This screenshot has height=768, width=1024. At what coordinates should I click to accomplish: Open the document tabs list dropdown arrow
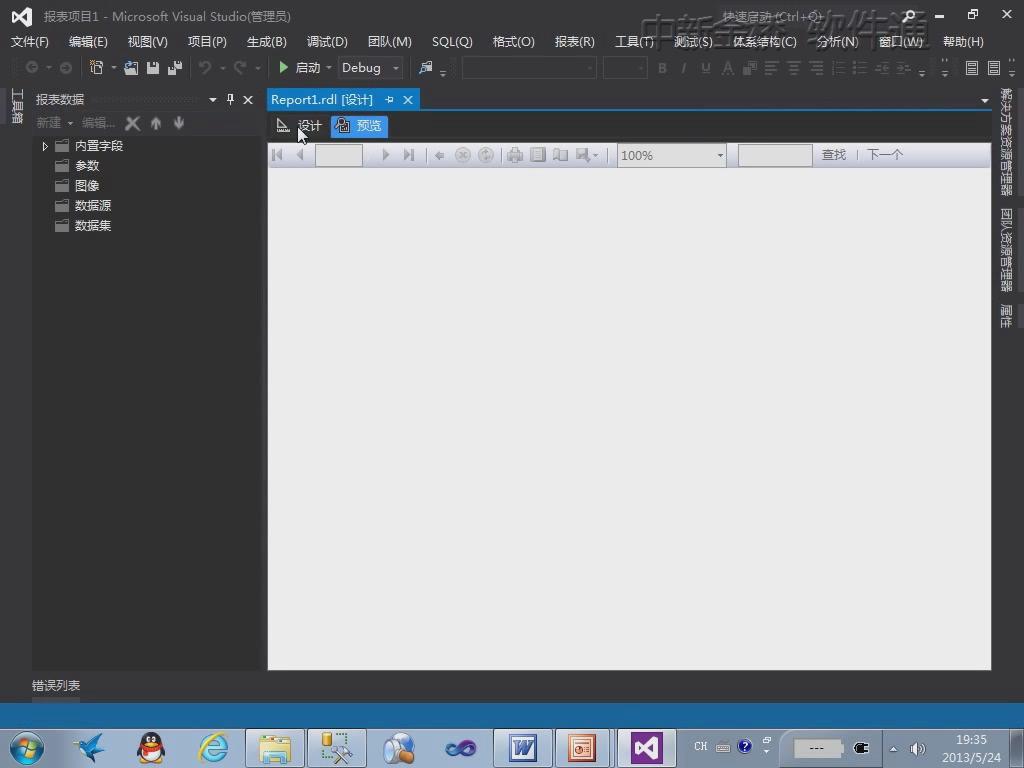click(984, 101)
